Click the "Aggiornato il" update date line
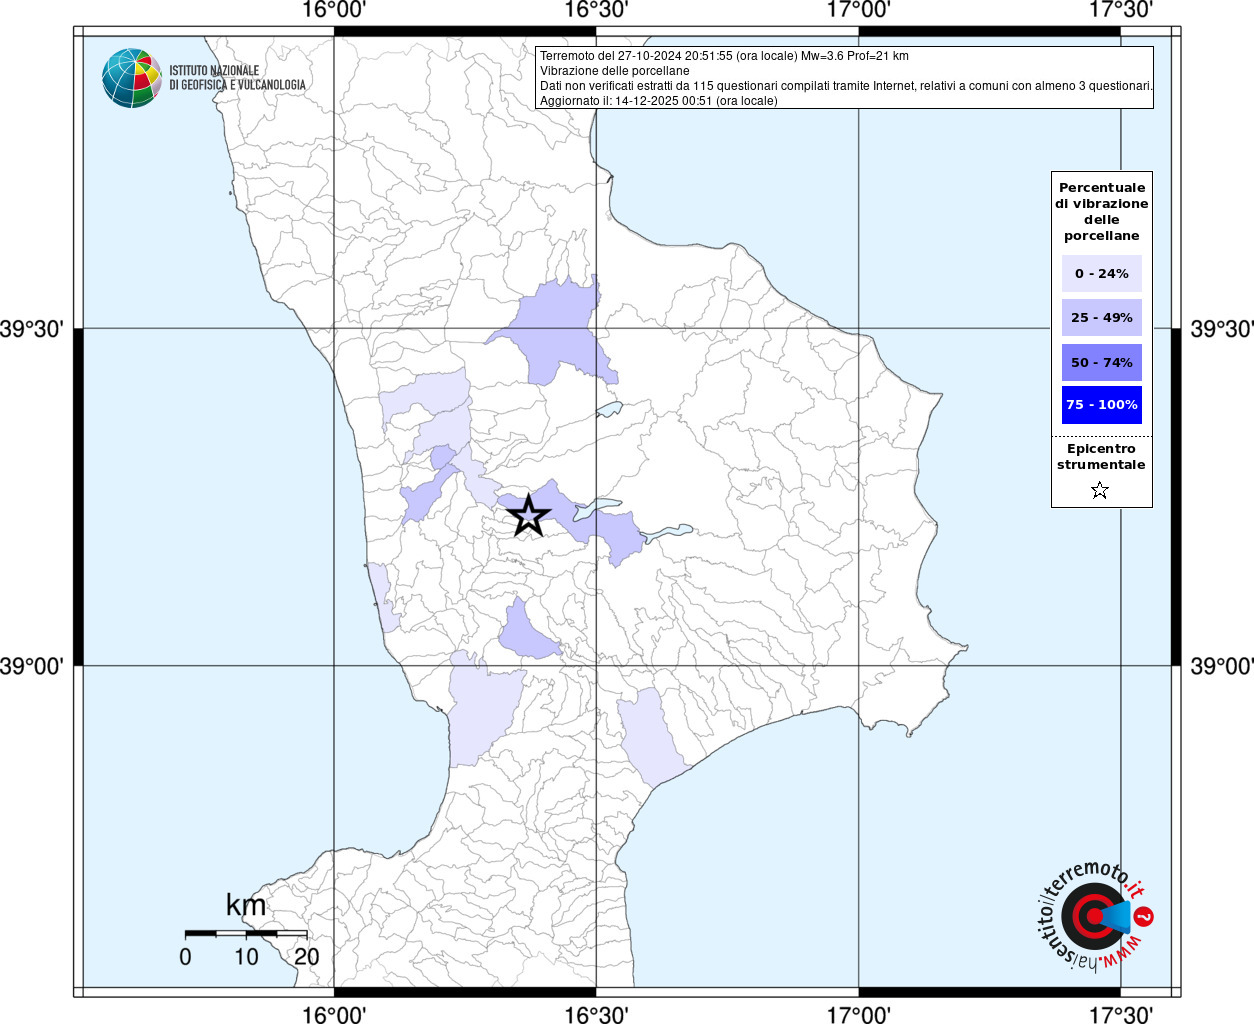 [658, 101]
